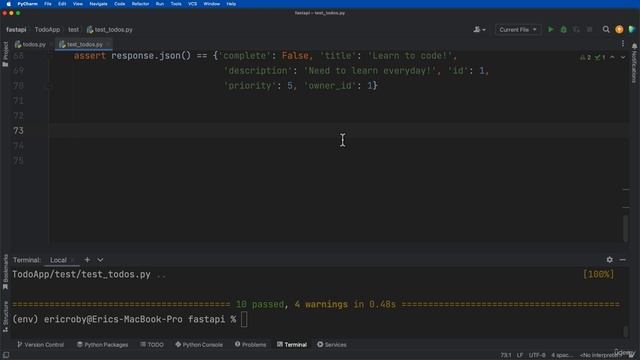Place the cursor on line 73

click(339, 131)
